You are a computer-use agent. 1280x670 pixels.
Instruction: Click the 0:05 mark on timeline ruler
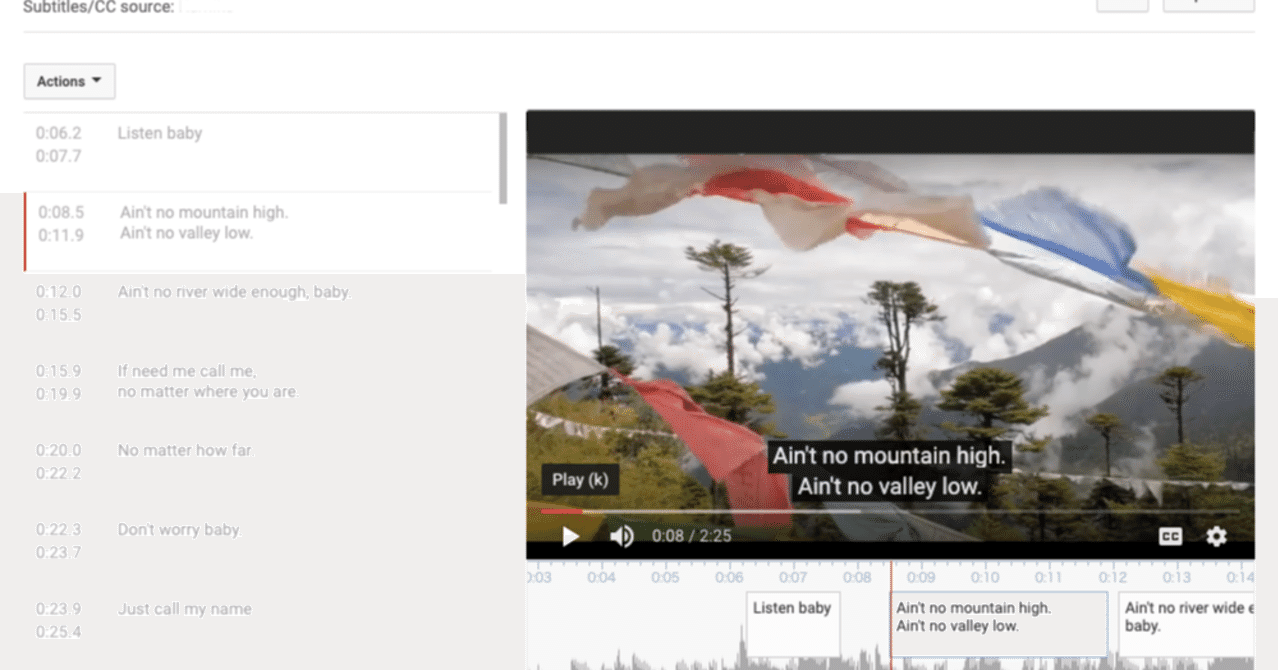point(665,577)
